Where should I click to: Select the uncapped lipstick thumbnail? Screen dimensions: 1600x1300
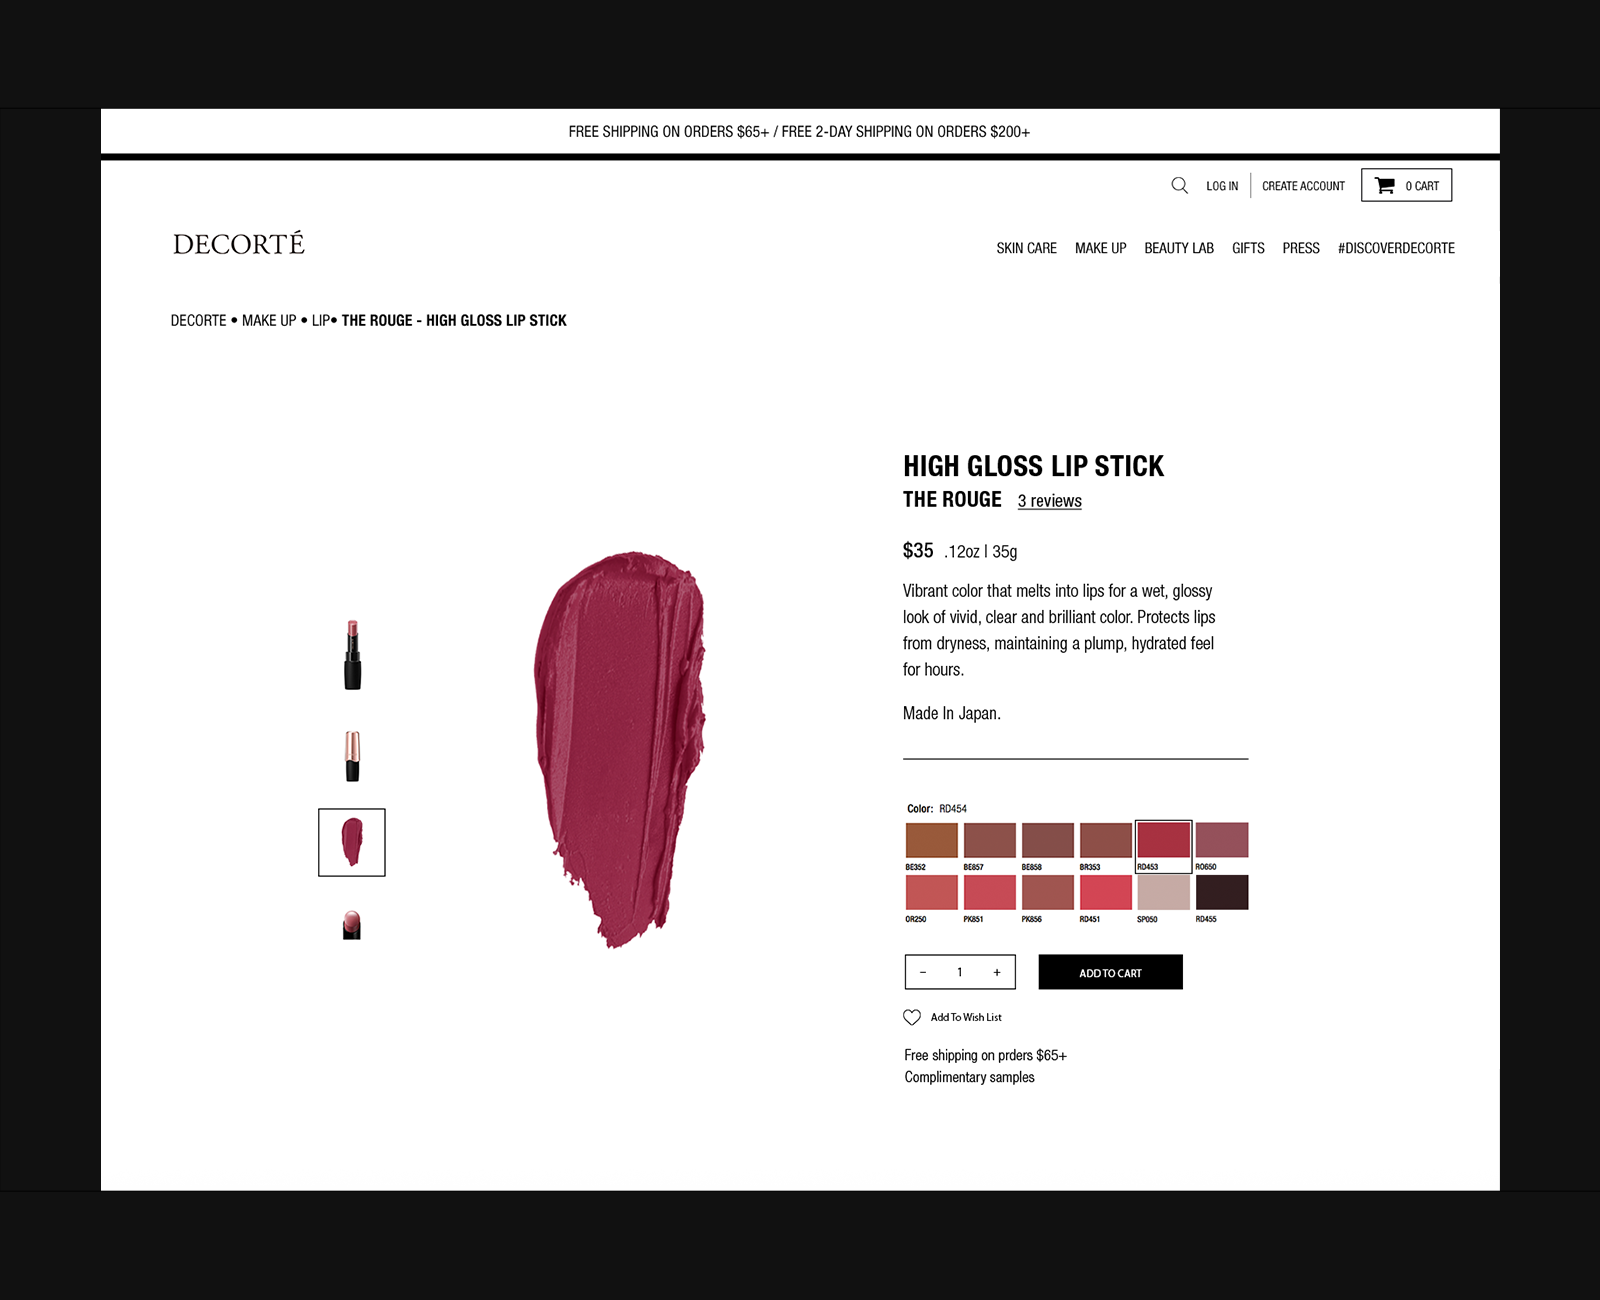[x=352, y=655]
